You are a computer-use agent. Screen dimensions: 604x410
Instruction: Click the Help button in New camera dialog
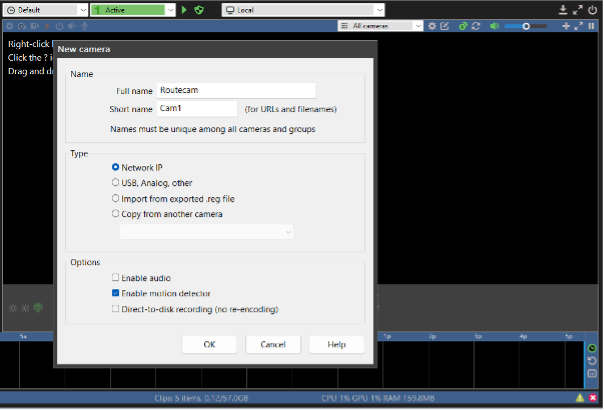(336, 344)
